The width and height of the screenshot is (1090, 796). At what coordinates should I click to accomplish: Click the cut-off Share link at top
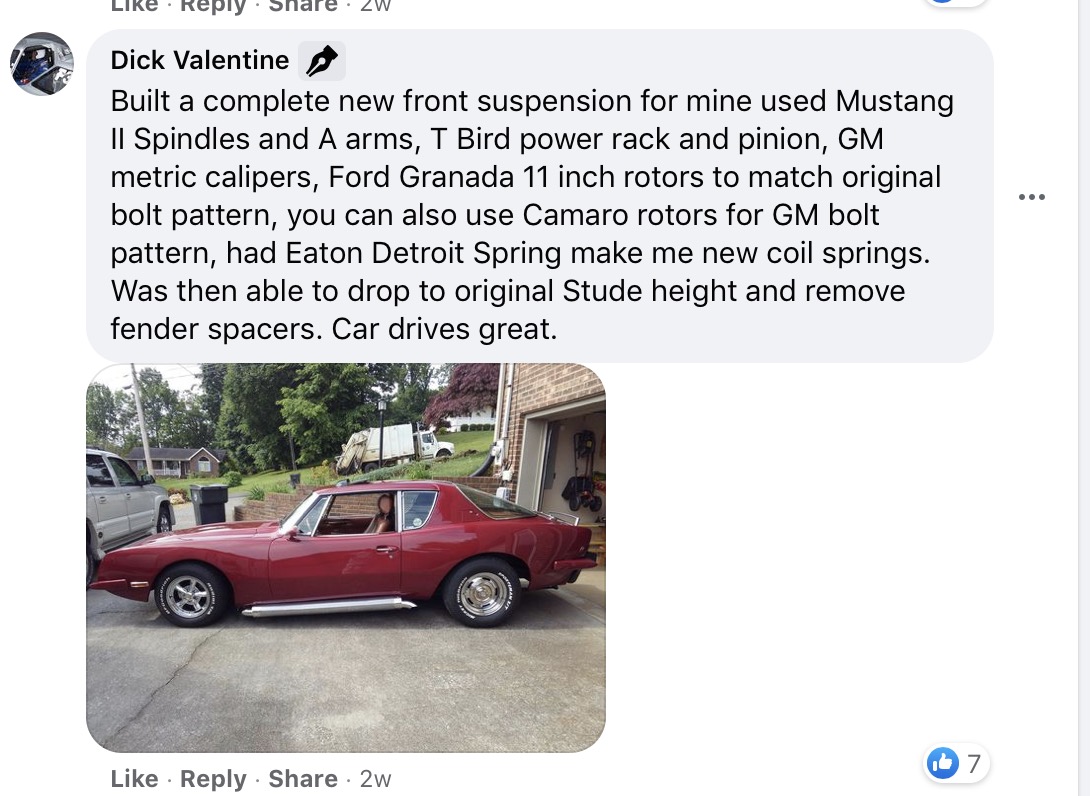302,5
